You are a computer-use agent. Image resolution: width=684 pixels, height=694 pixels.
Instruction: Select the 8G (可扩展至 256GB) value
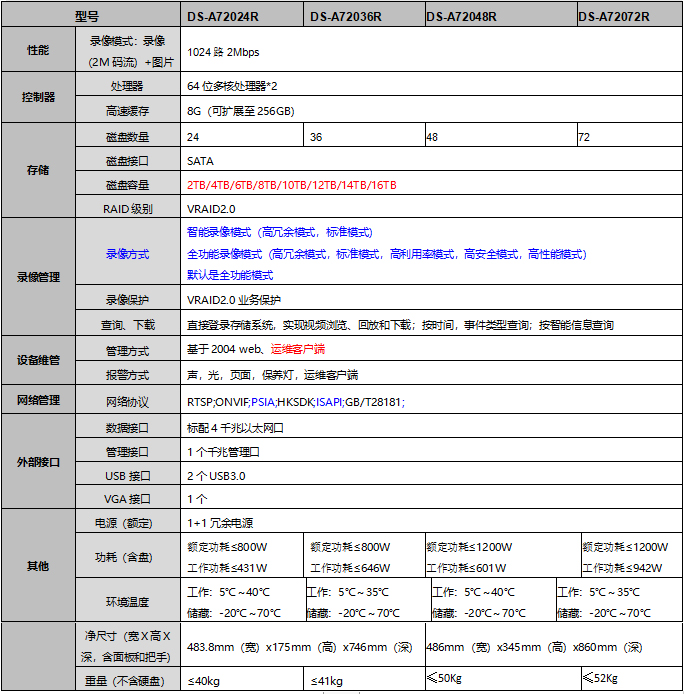tap(241, 111)
